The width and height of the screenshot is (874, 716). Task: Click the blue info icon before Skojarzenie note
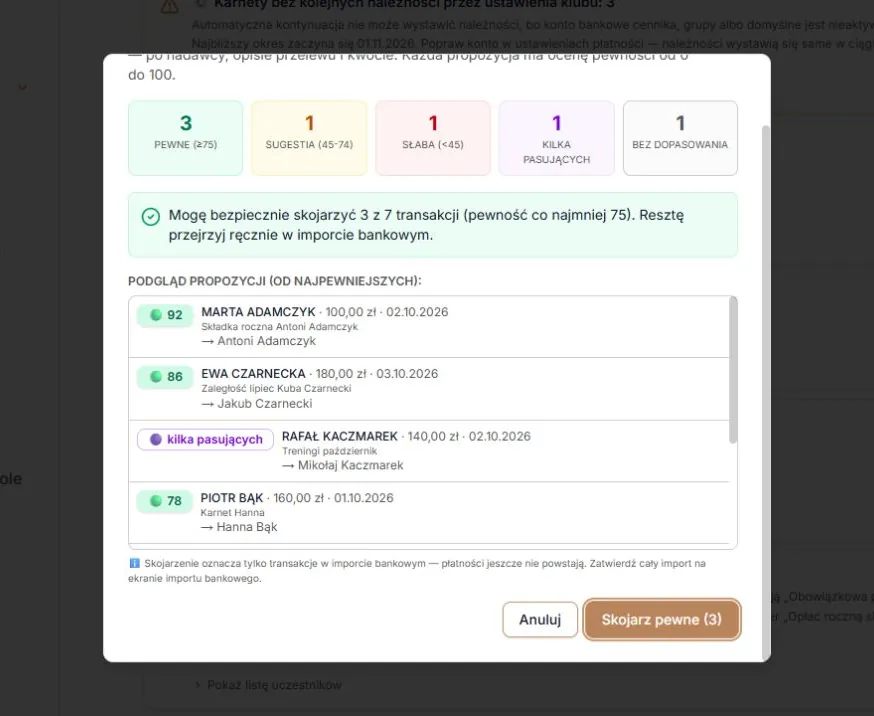point(134,563)
